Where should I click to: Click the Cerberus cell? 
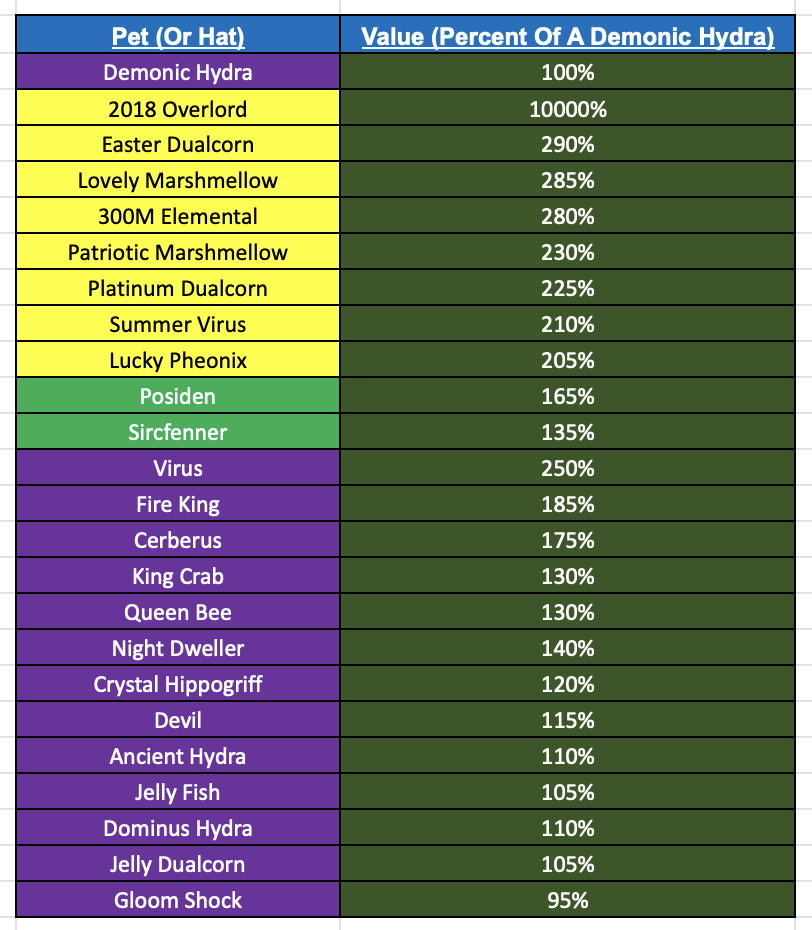click(x=178, y=541)
